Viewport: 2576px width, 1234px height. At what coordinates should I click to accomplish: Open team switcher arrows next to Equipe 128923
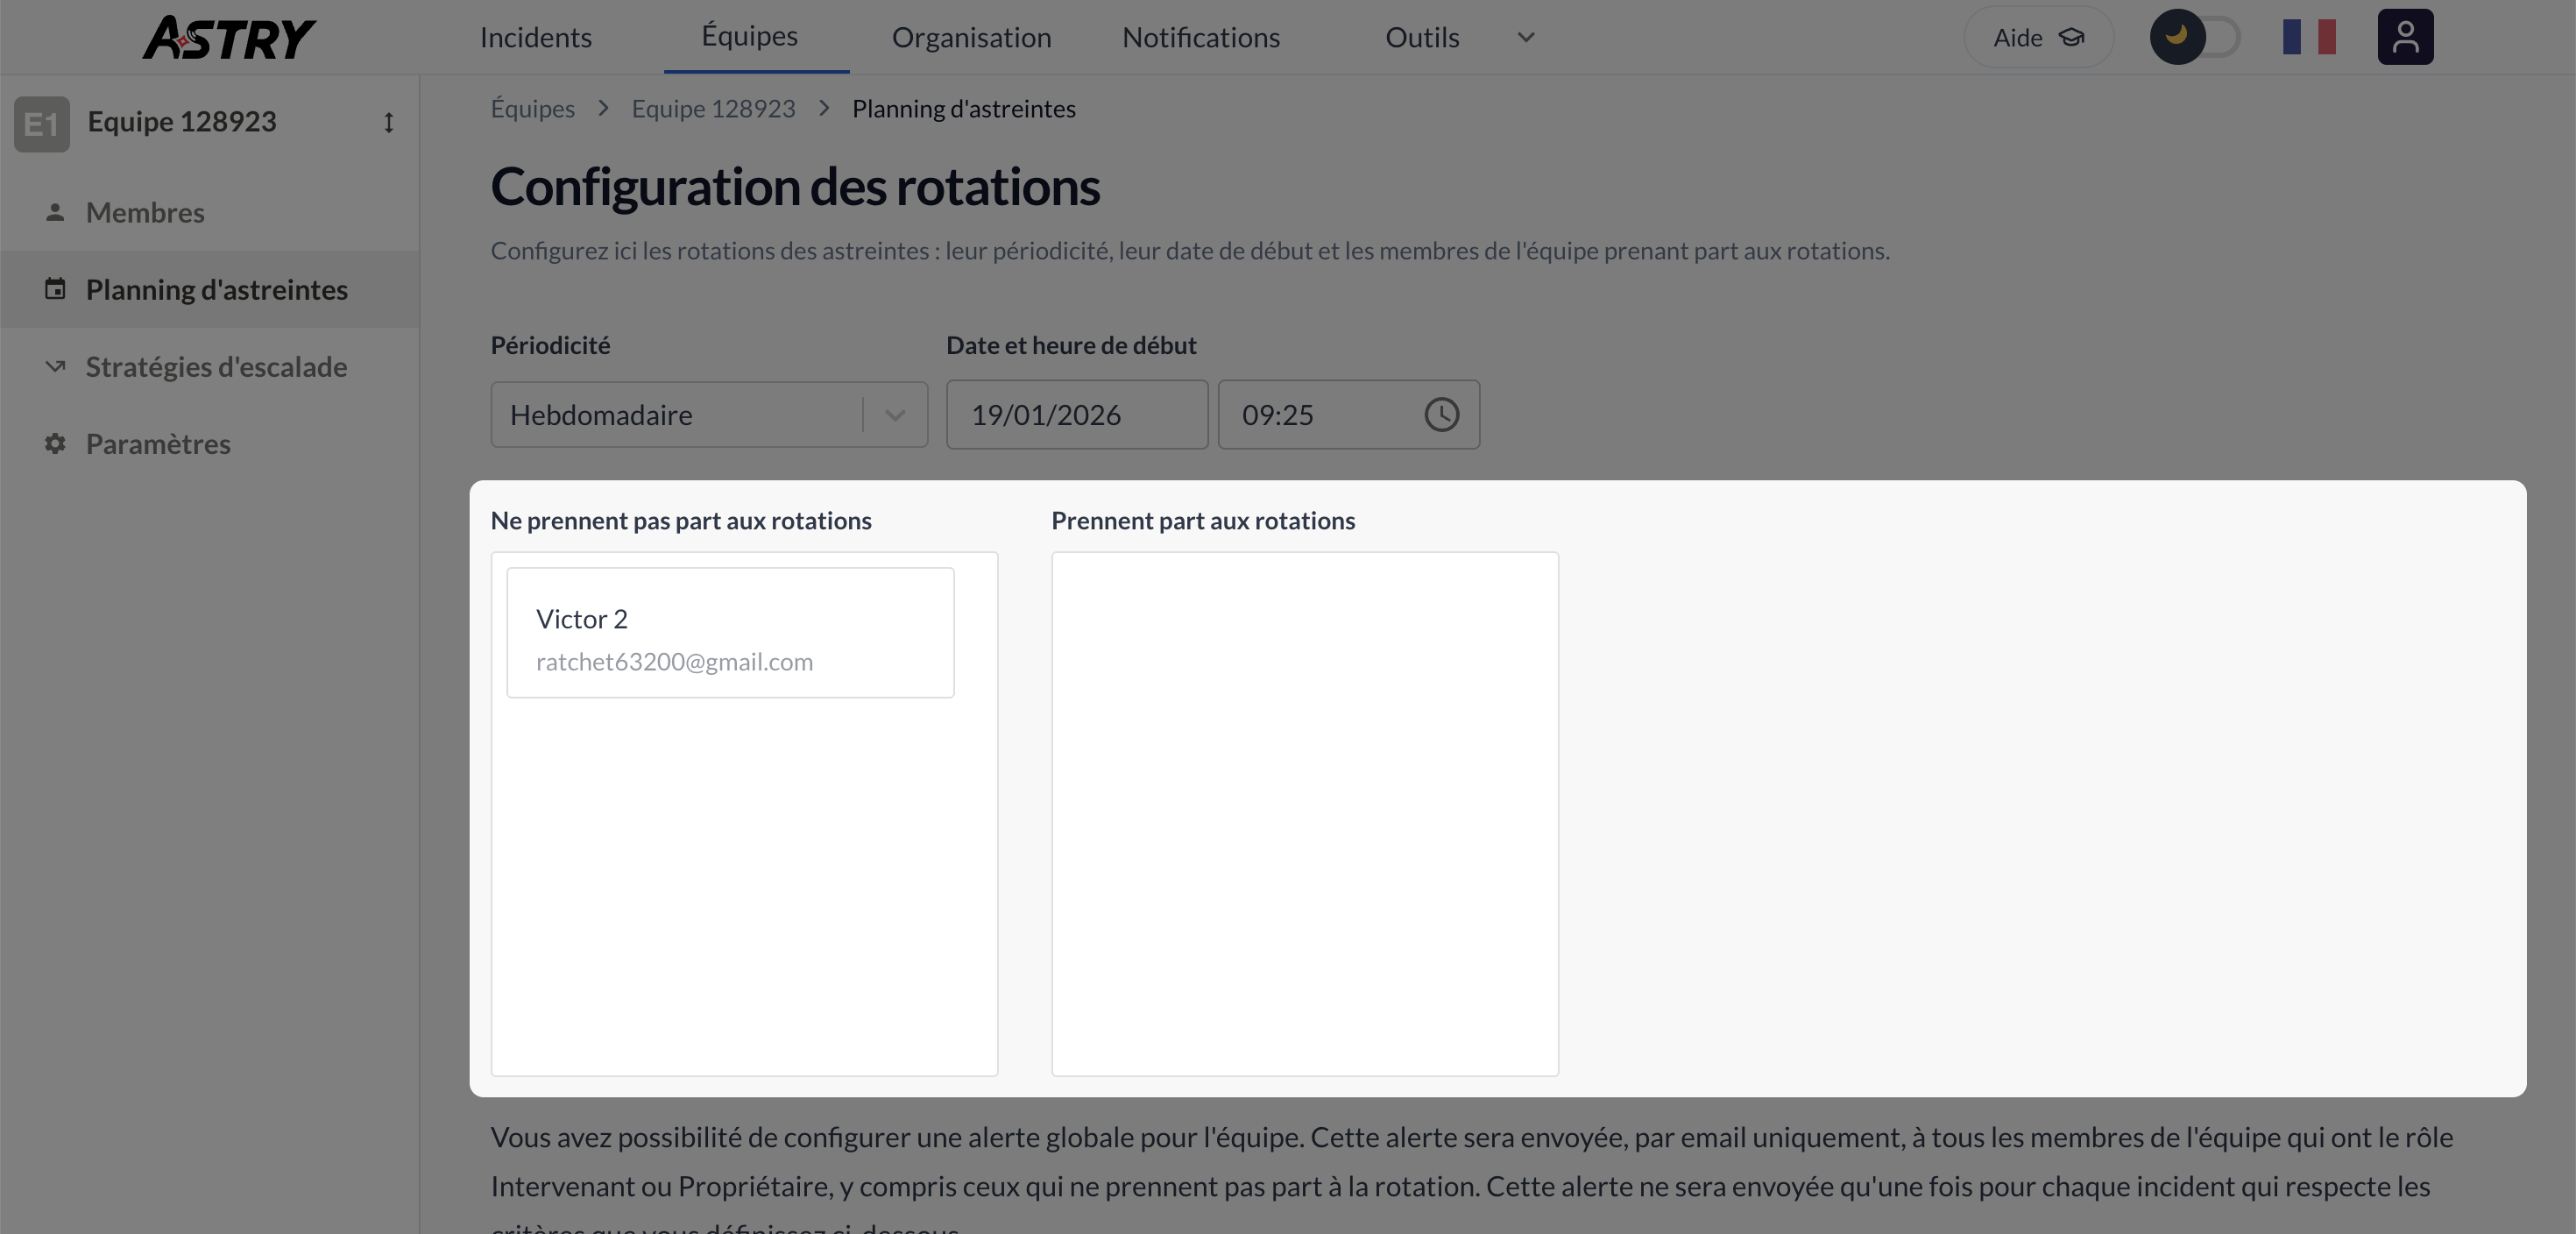[389, 123]
